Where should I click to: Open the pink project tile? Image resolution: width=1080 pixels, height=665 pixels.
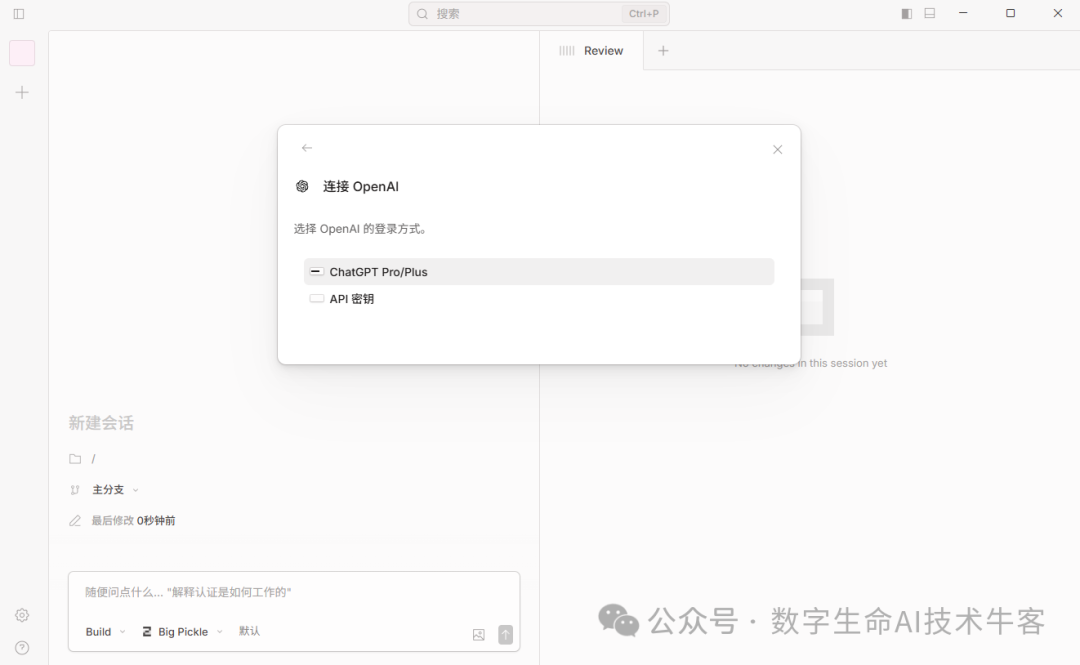(x=22, y=53)
